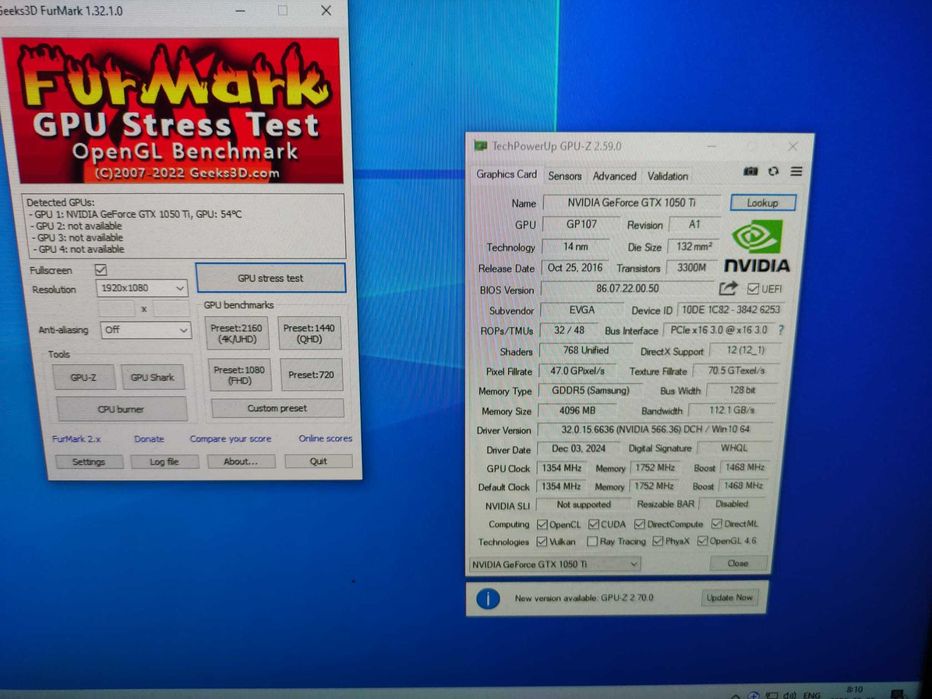Image resolution: width=932 pixels, height=699 pixels.
Task: Click the taskbar clock
Action: (x=856, y=692)
